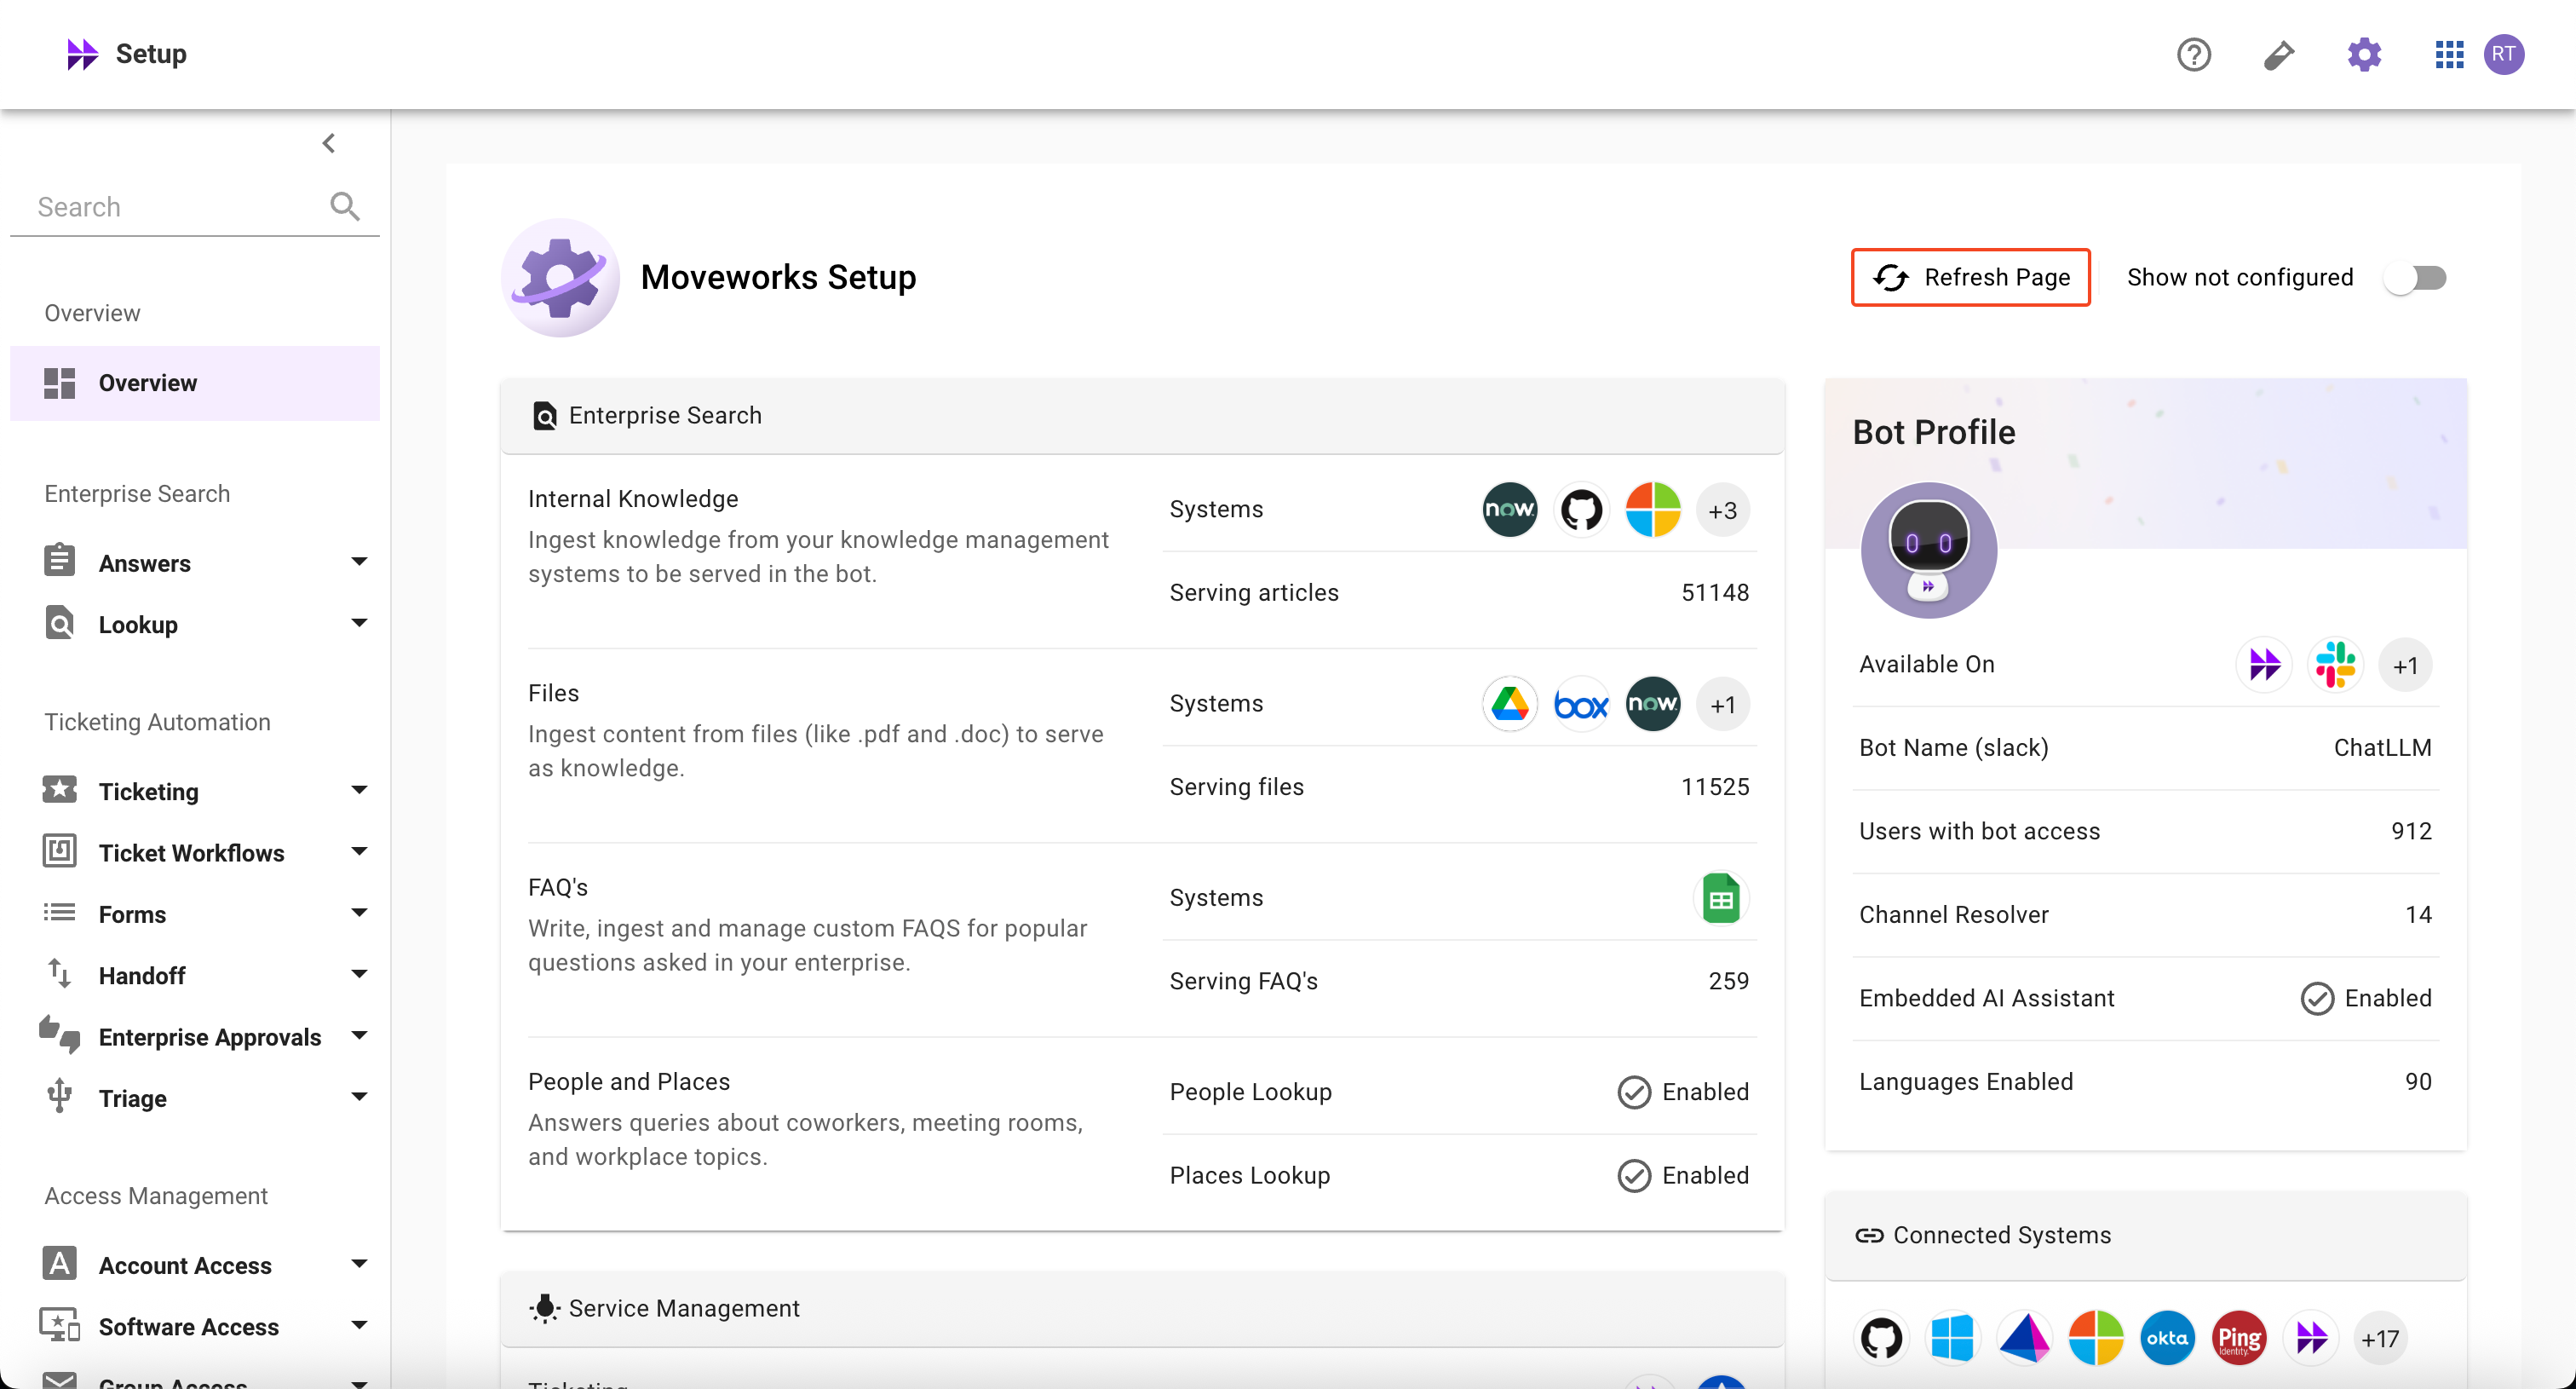
Task: Expand the Answers sidebar section
Action: (359, 561)
